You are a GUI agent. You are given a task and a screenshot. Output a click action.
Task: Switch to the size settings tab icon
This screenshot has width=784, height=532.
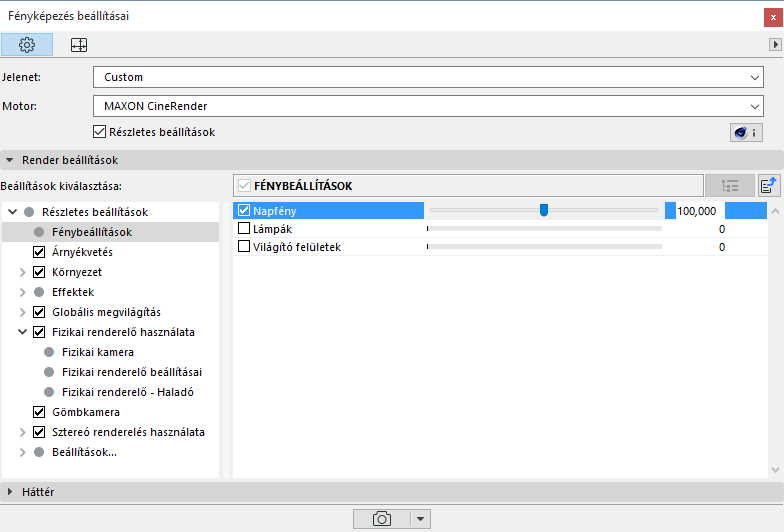[78, 45]
